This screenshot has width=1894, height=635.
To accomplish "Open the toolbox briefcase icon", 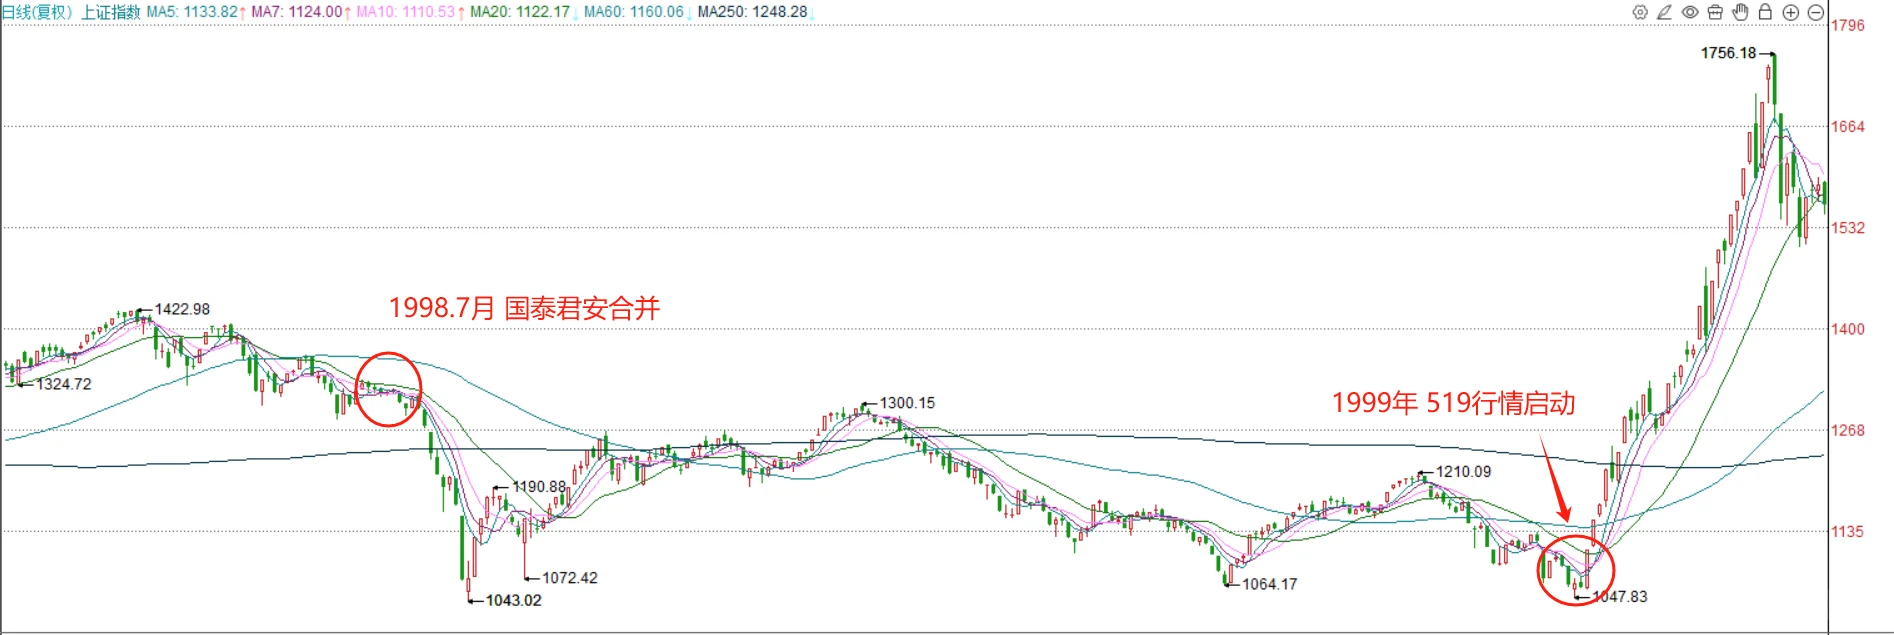I will click(x=1715, y=12).
